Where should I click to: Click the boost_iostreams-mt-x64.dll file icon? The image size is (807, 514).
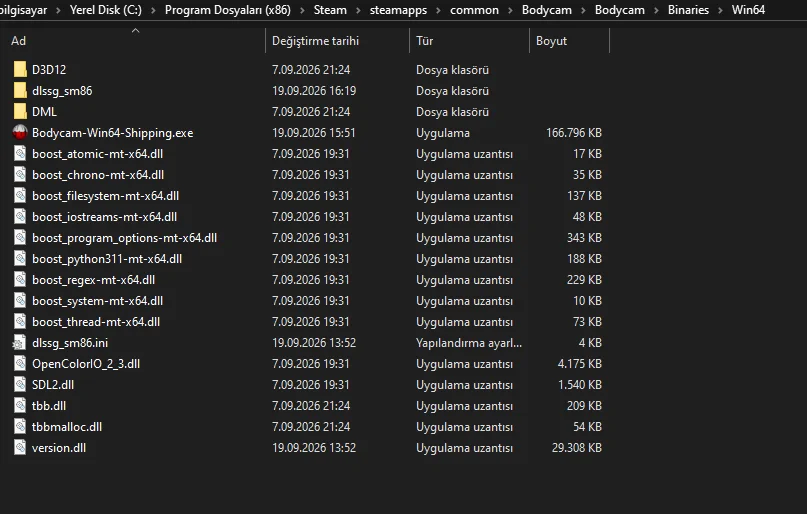[20, 217]
